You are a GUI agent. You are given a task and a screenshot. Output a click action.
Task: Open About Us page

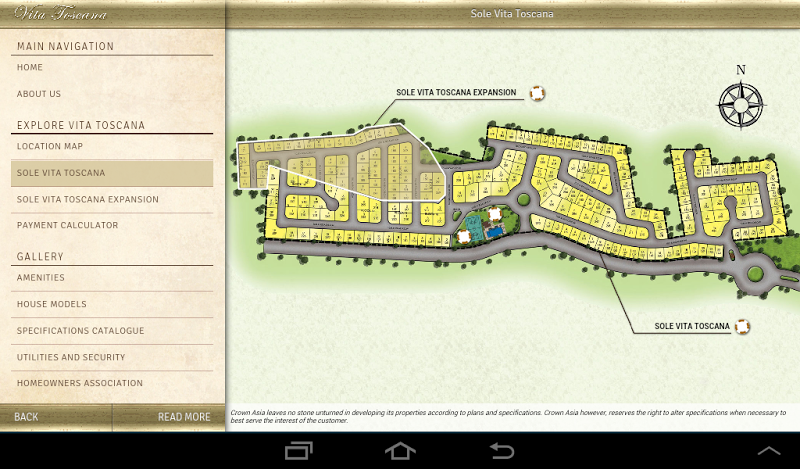tap(112, 94)
